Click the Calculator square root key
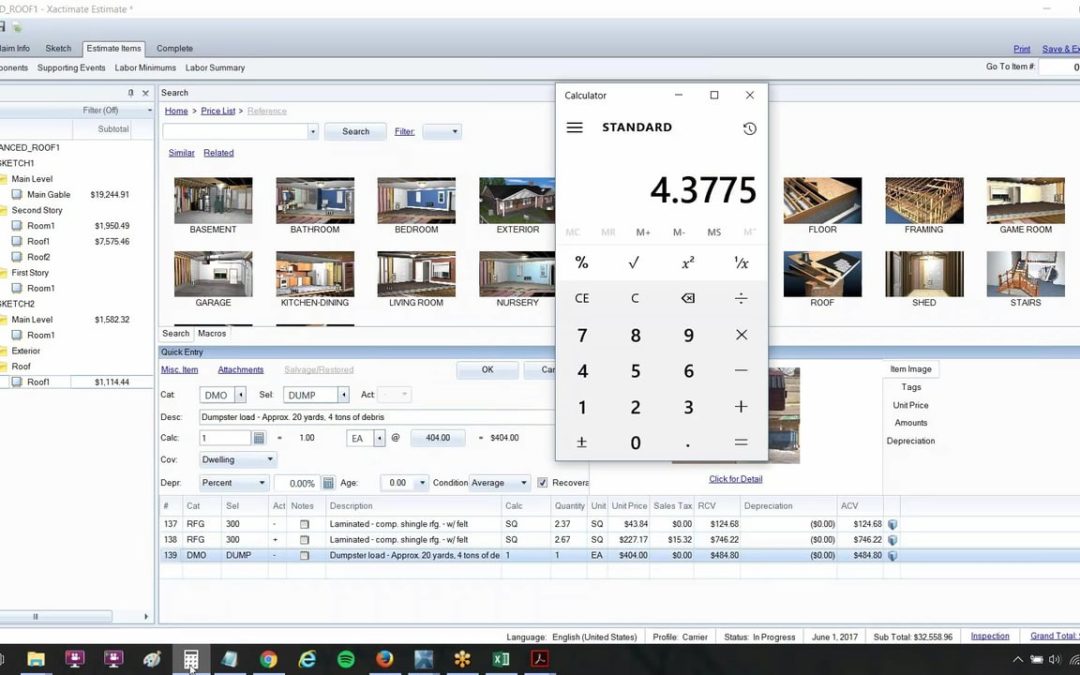This screenshot has width=1080, height=675. tap(634, 262)
